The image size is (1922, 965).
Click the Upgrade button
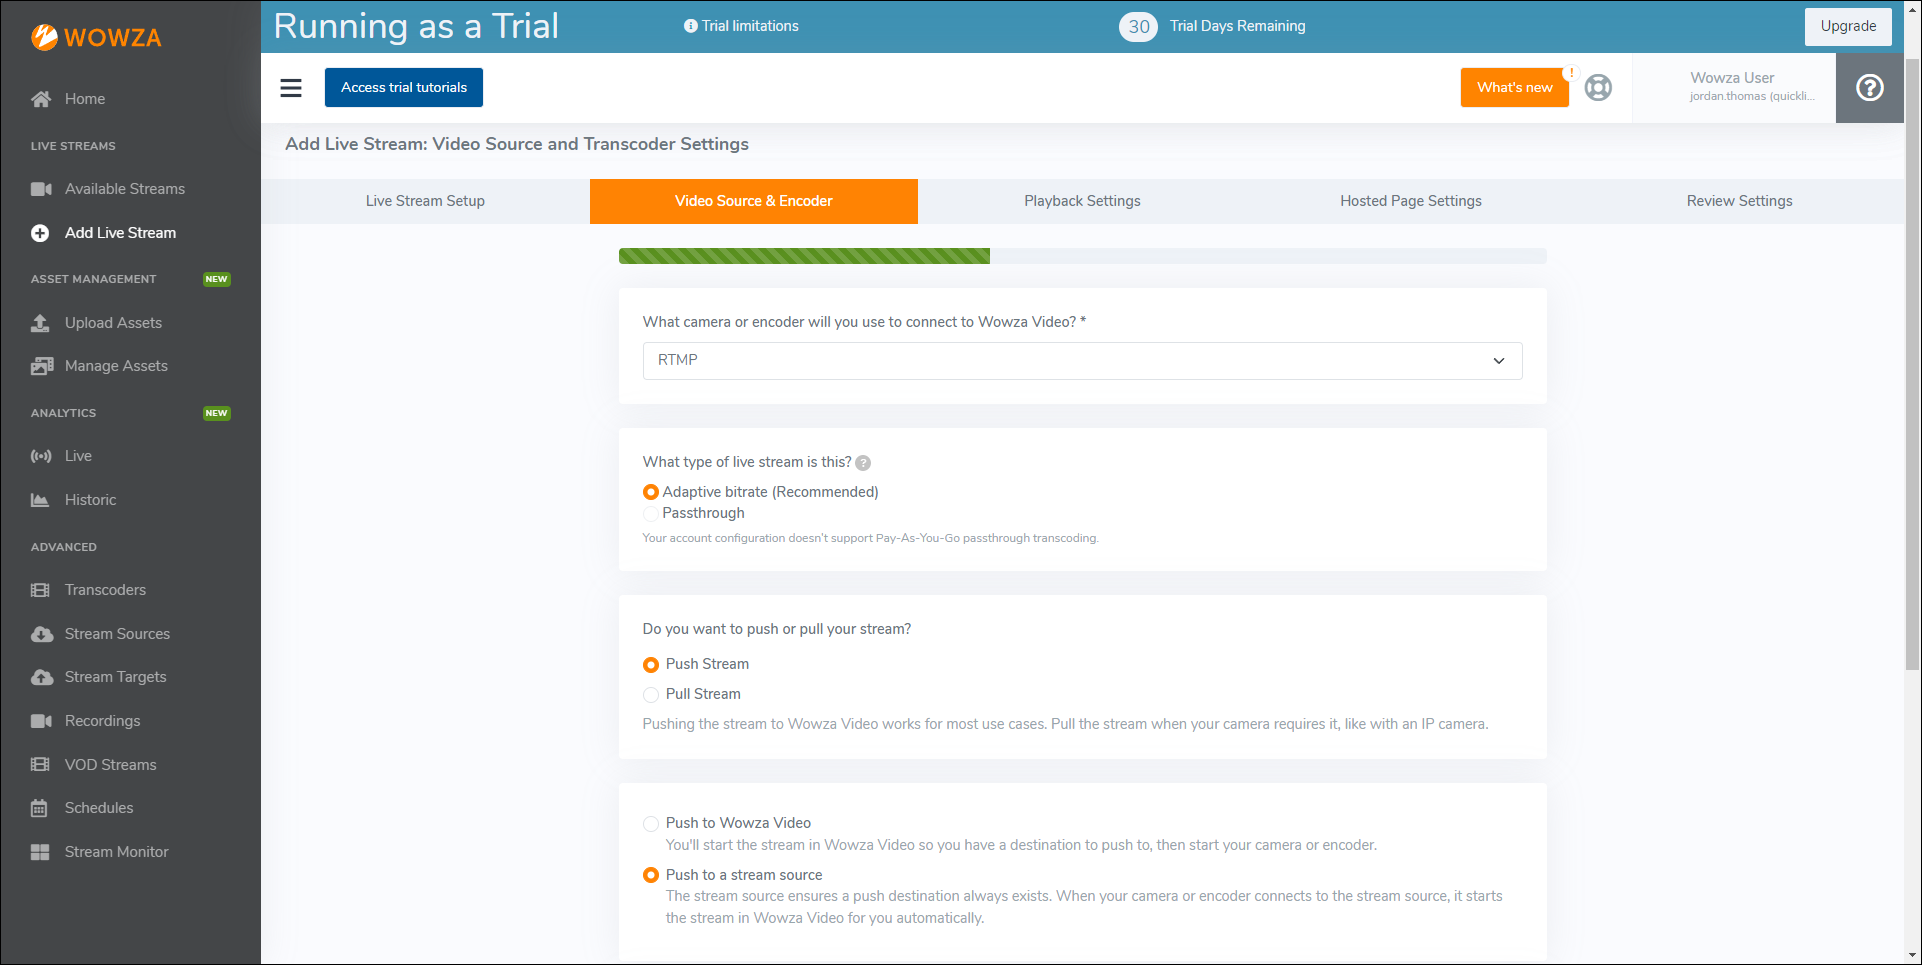(x=1847, y=26)
